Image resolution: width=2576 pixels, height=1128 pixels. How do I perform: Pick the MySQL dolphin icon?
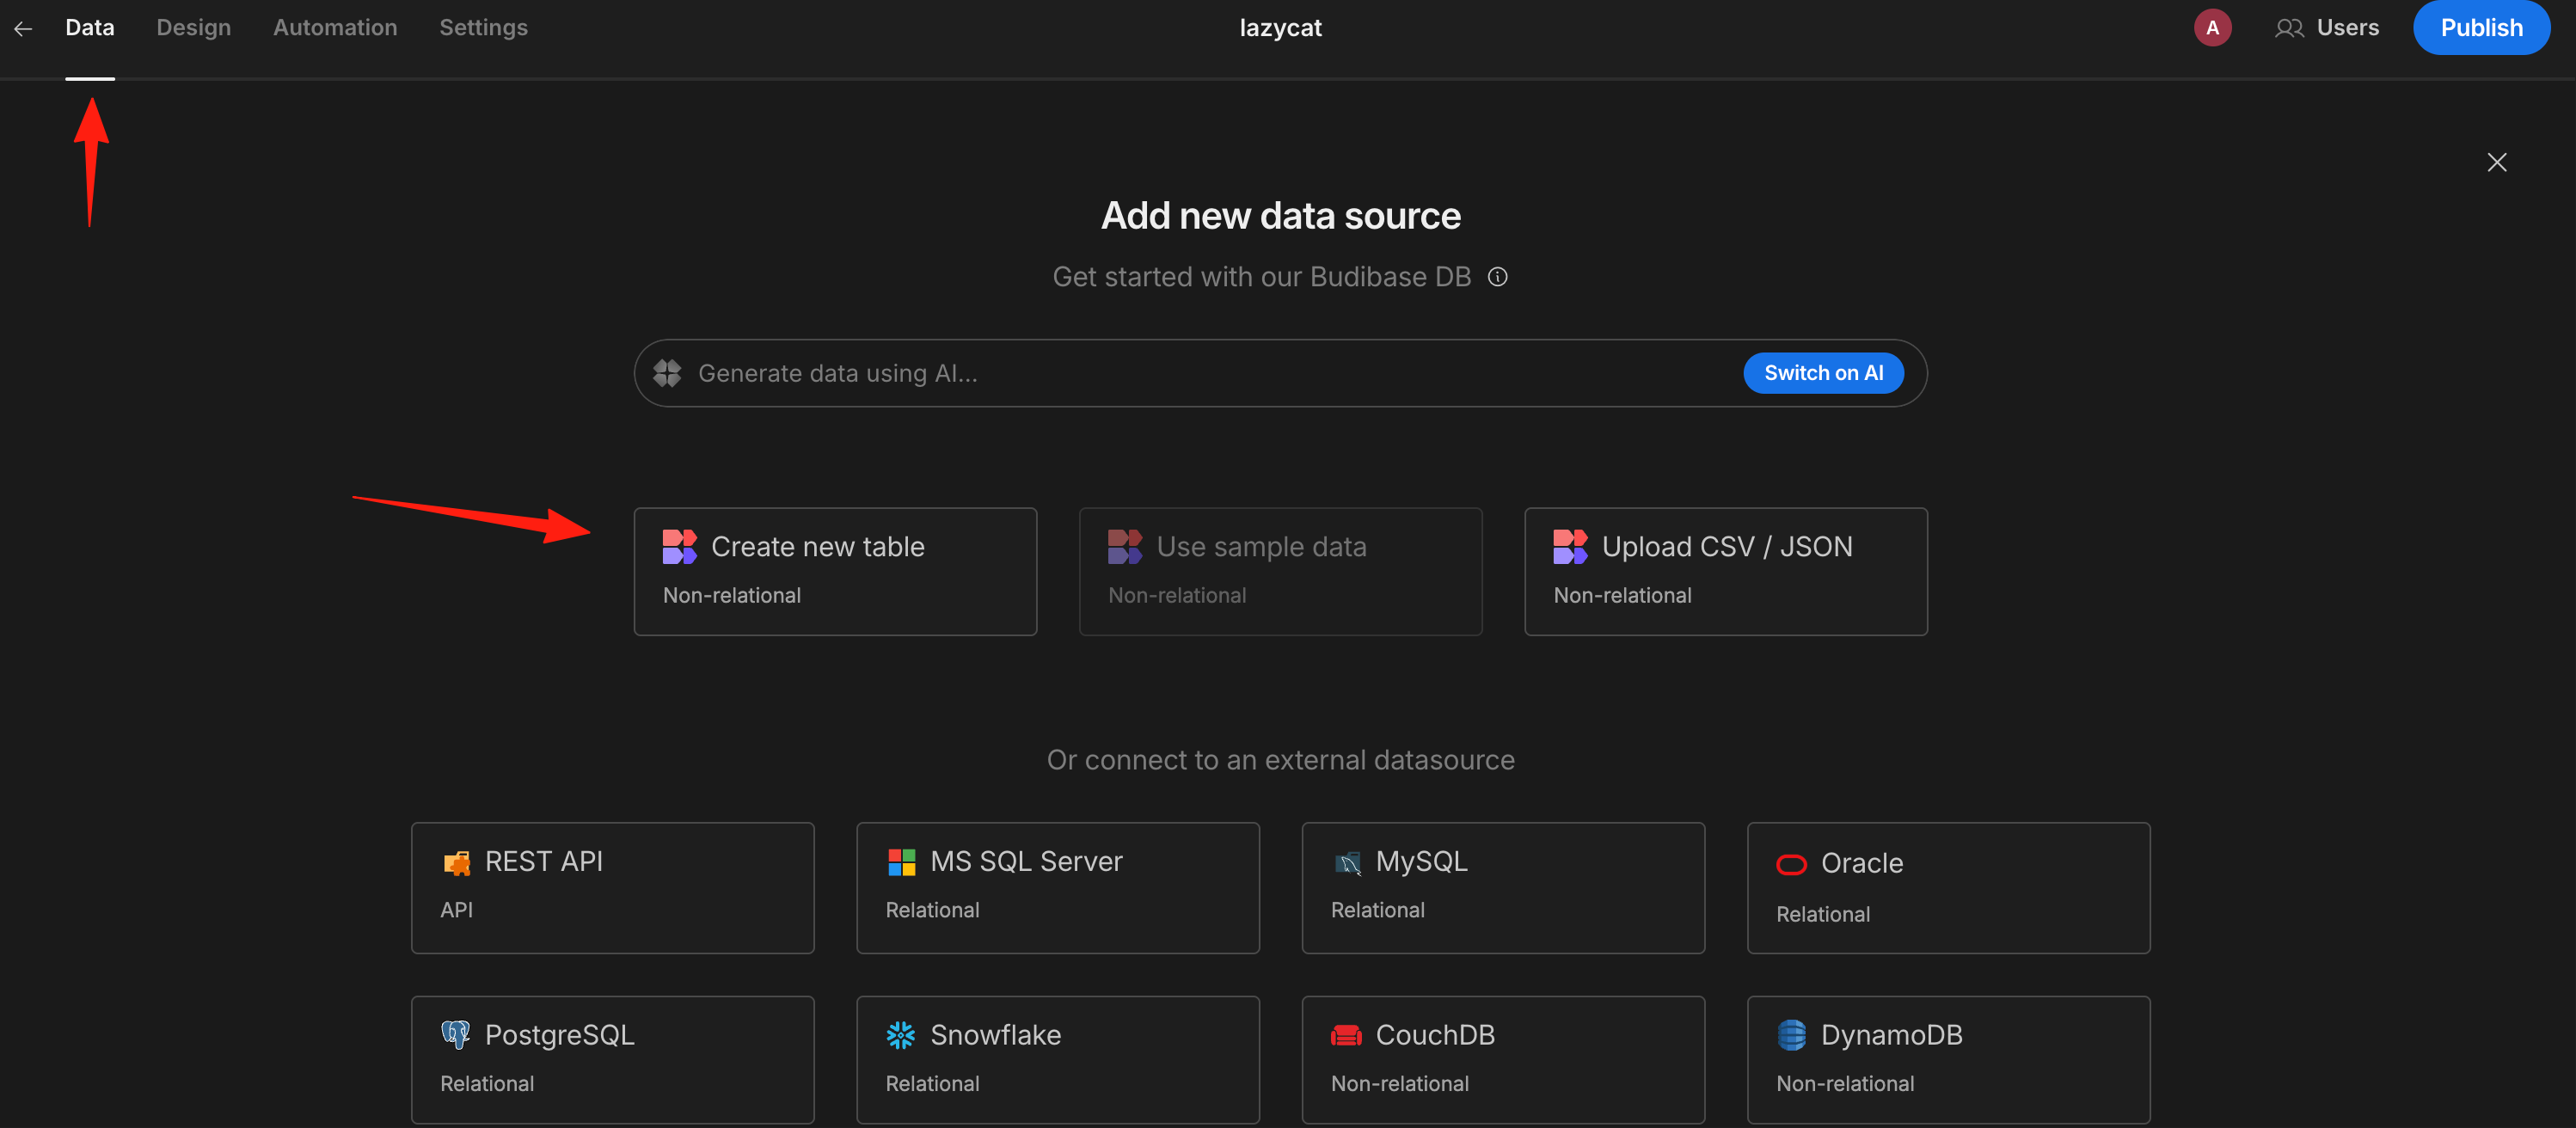(1347, 862)
